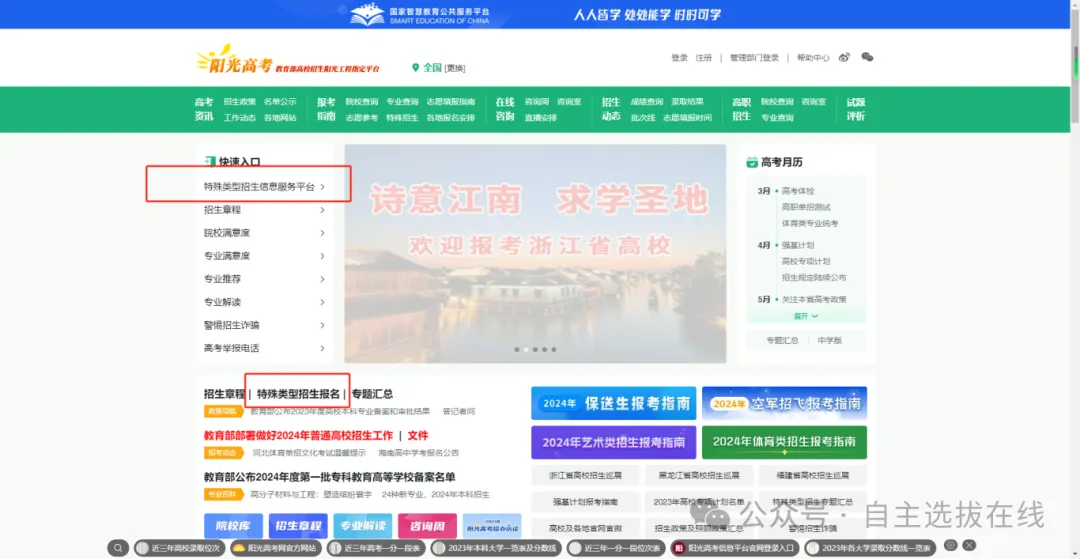1080x559 pixels.
Task: Click the magnifier icon in bottom bar
Action: pos(119,548)
